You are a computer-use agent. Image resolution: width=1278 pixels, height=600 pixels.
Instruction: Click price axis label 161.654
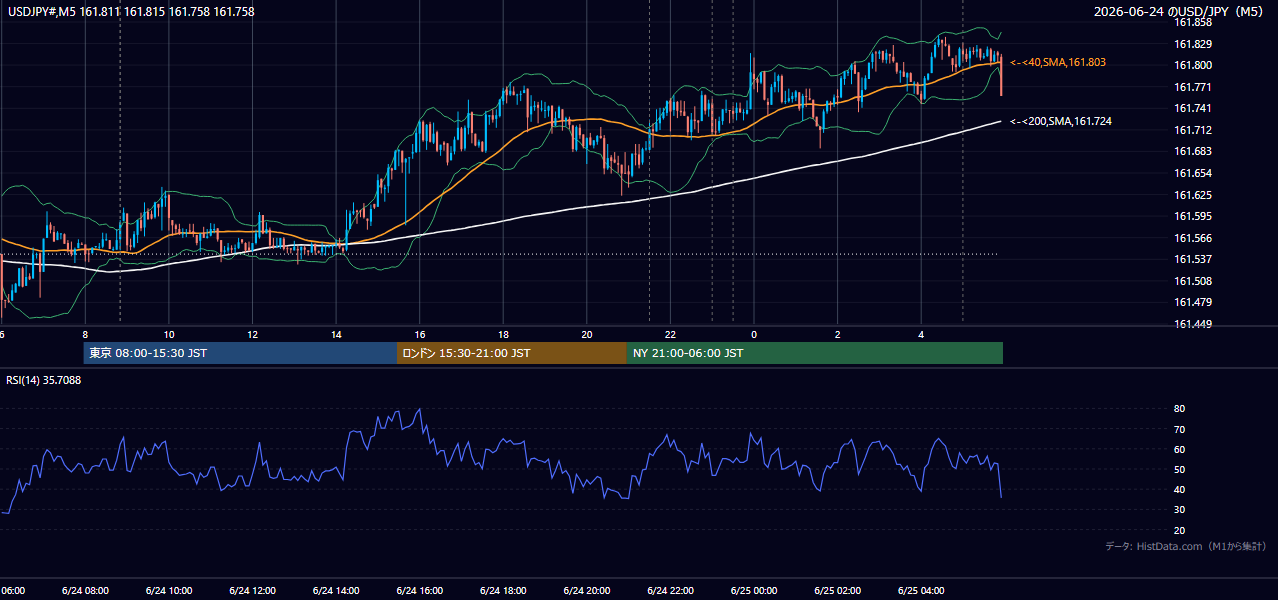1192,173
